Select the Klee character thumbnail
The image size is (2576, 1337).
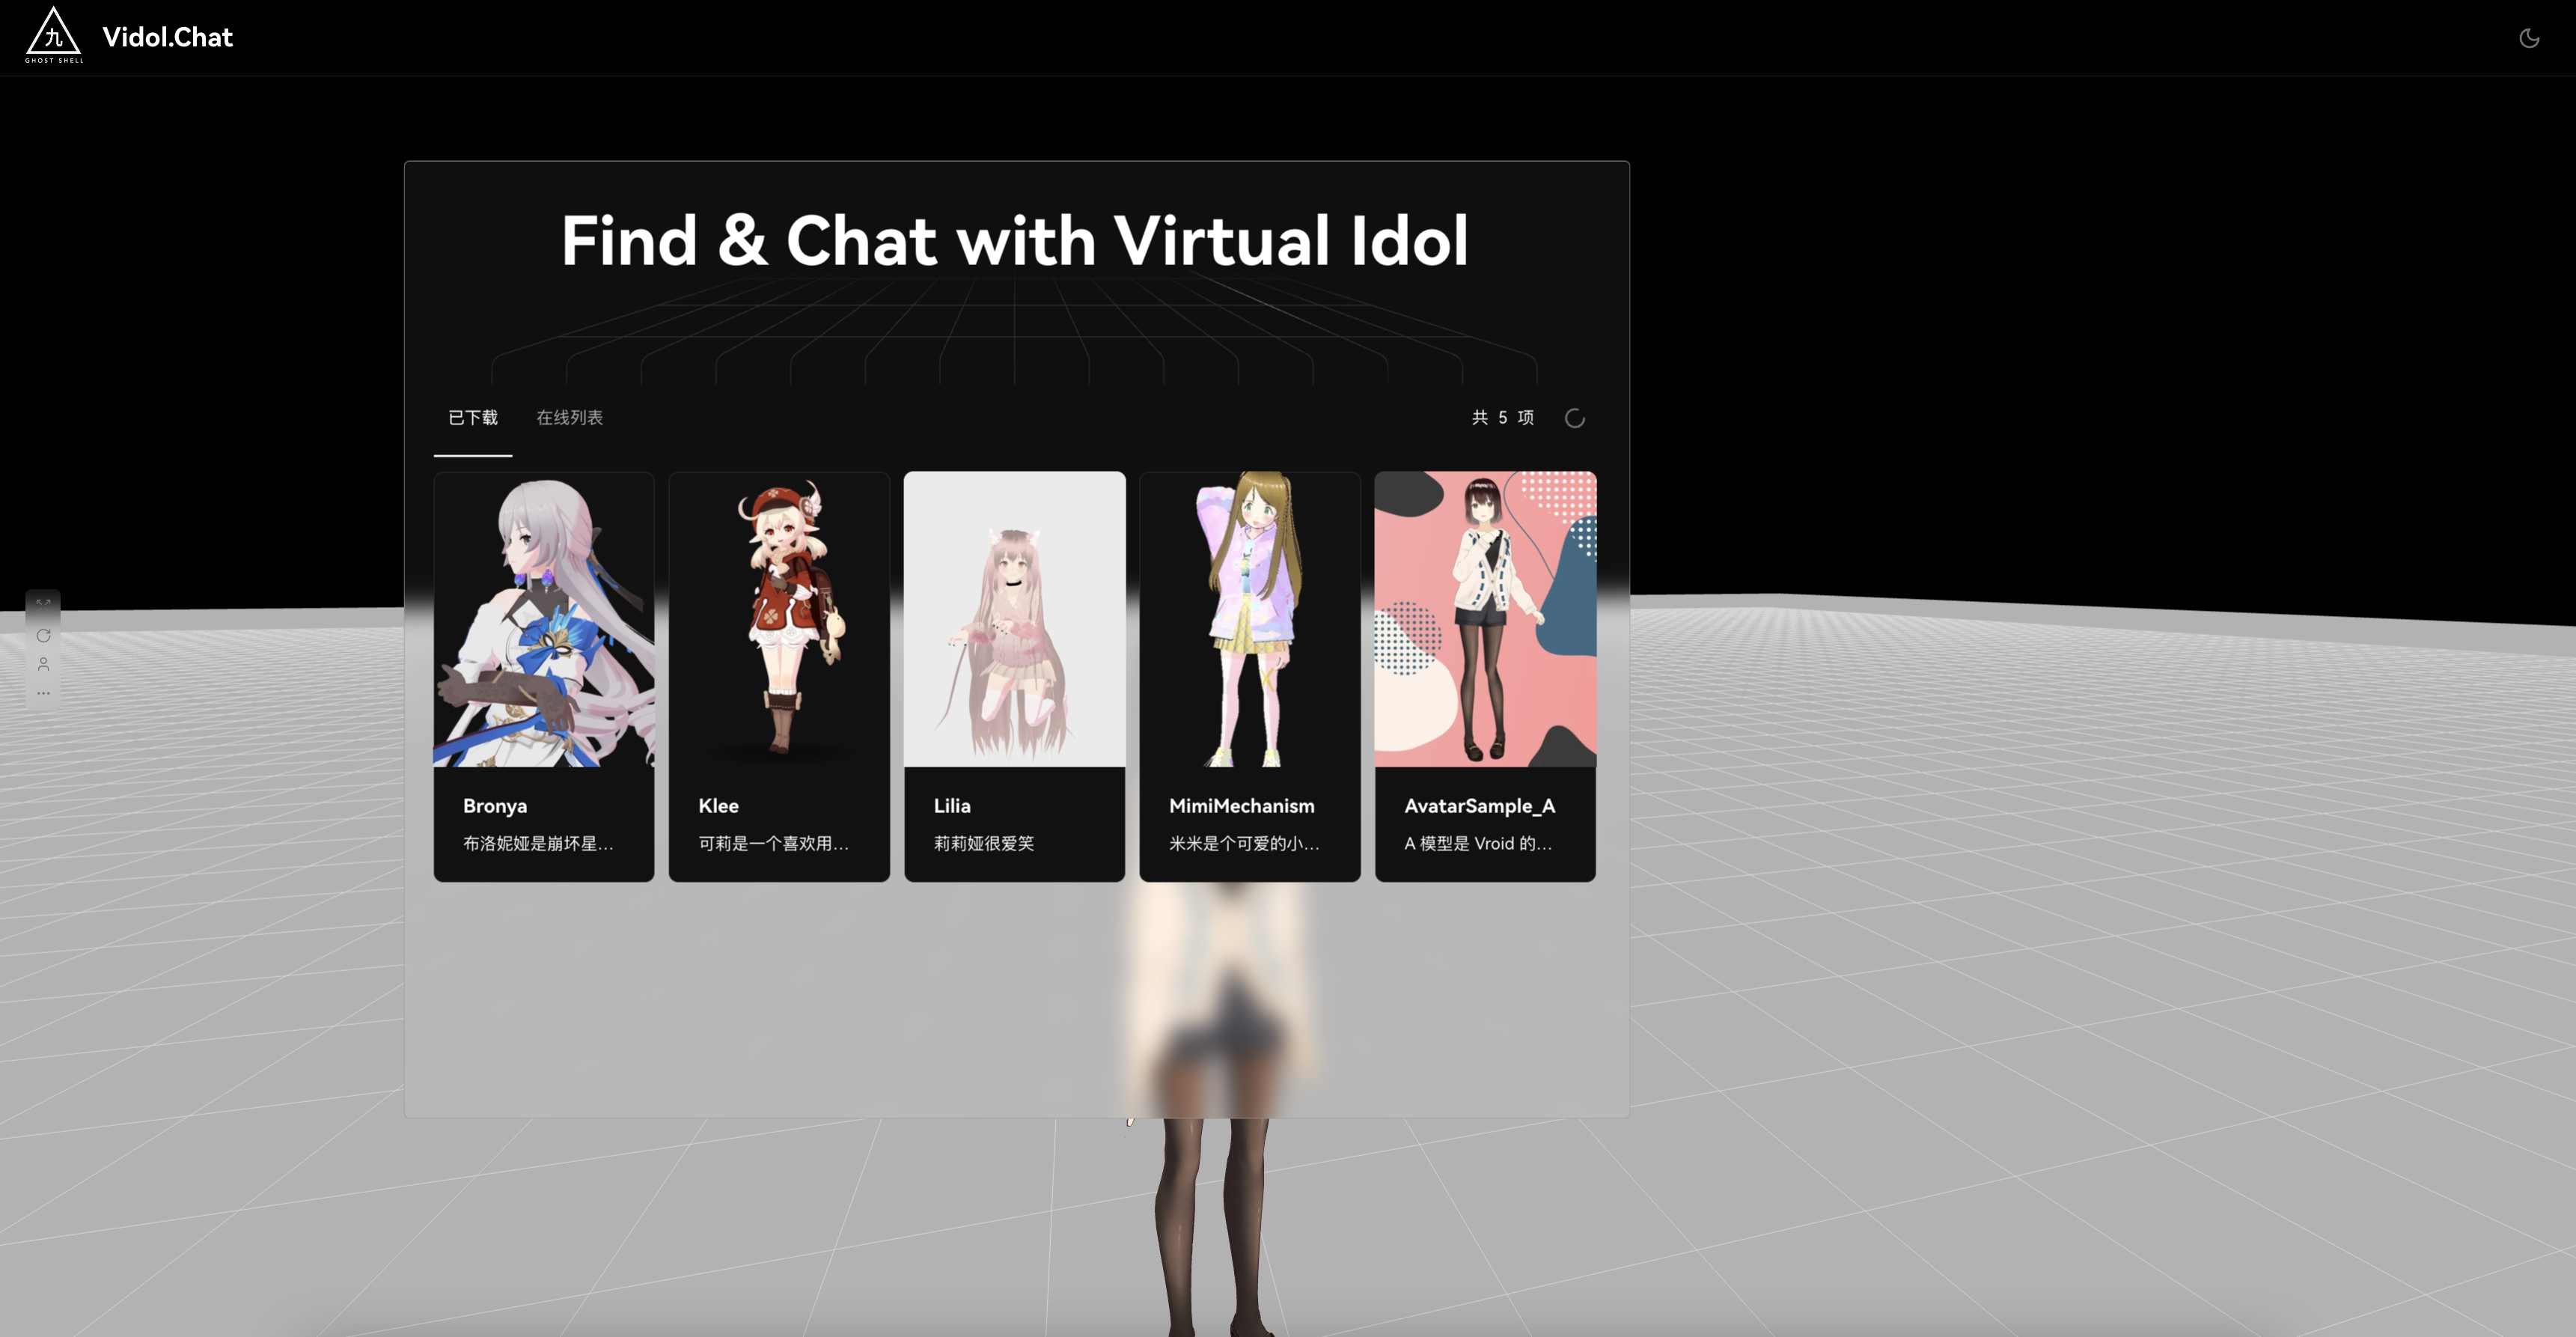[x=779, y=619]
